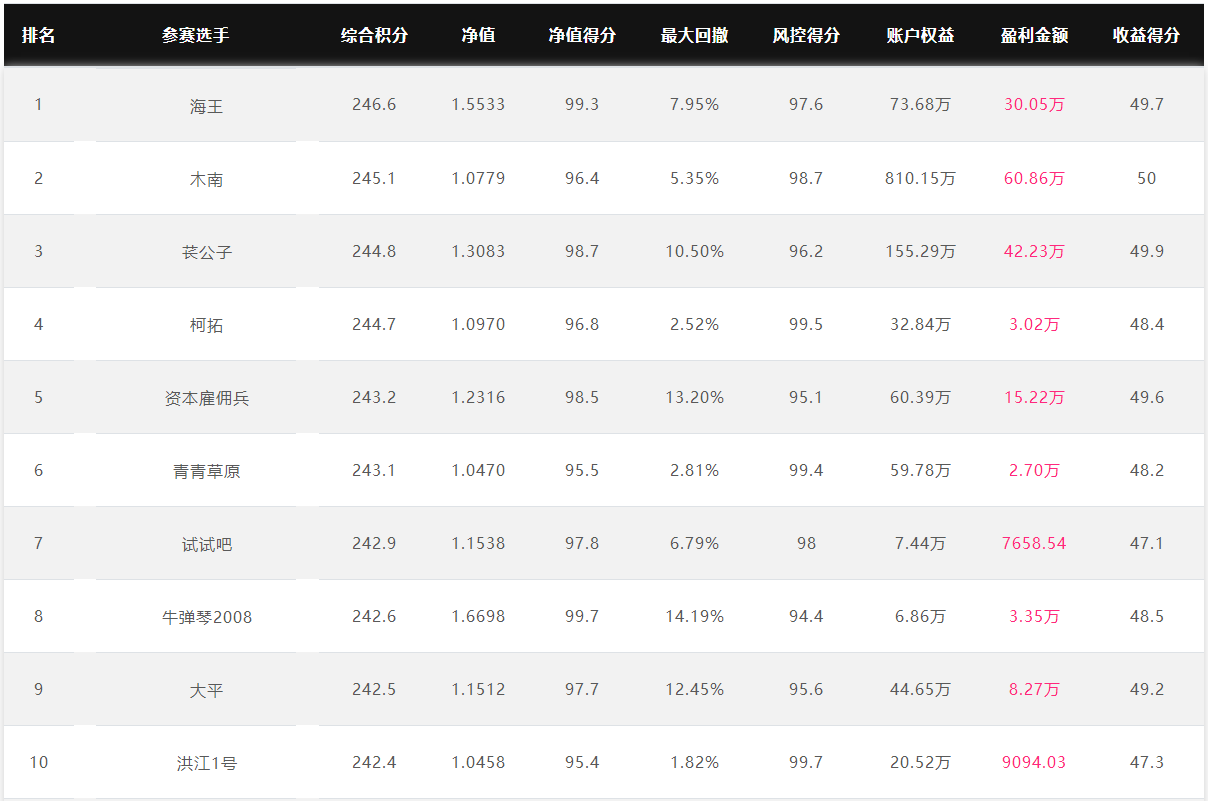Select contestant 苌公子
This screenshot has height=801, width=1208.
(x=206, y=252)
